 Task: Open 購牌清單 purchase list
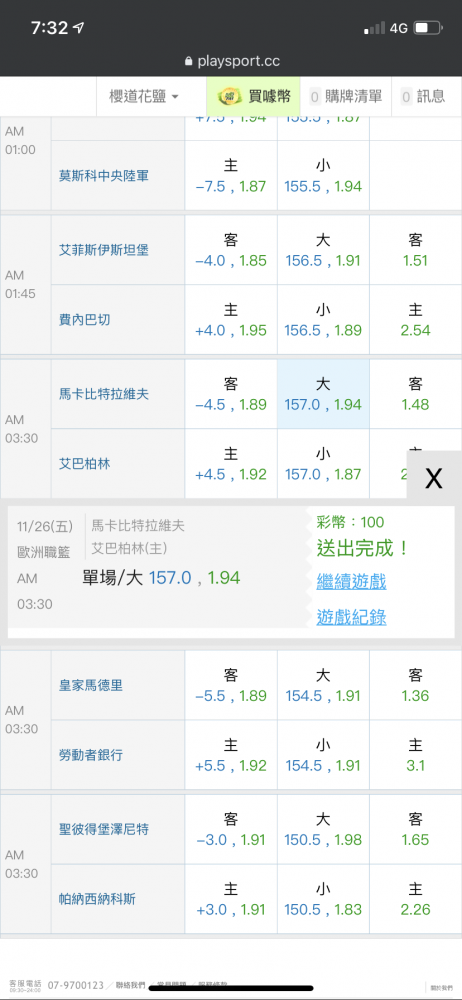click(x=345, y=96)
